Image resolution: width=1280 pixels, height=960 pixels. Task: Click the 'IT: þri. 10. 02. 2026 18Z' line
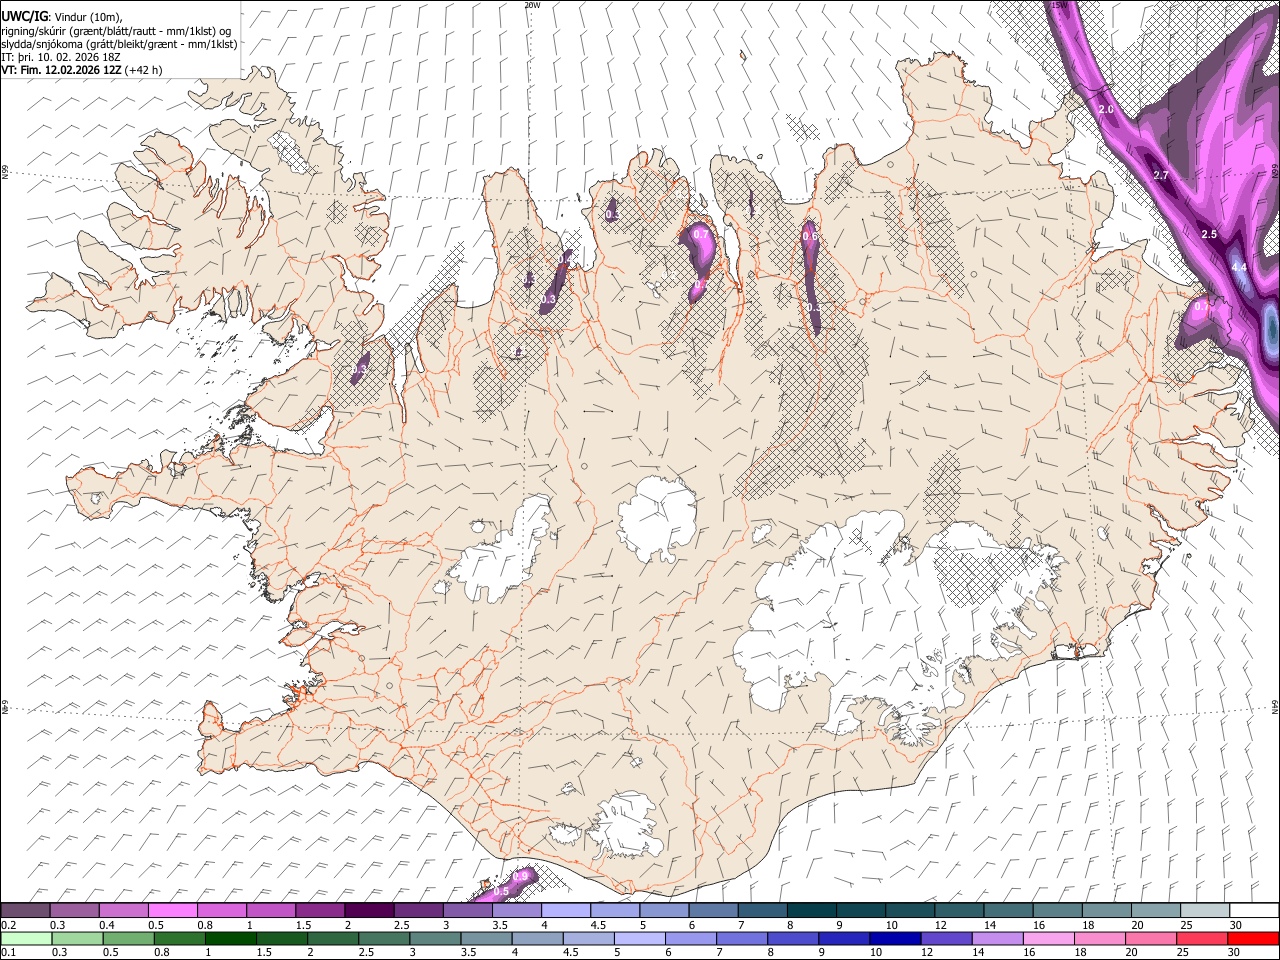coord(61,57)
